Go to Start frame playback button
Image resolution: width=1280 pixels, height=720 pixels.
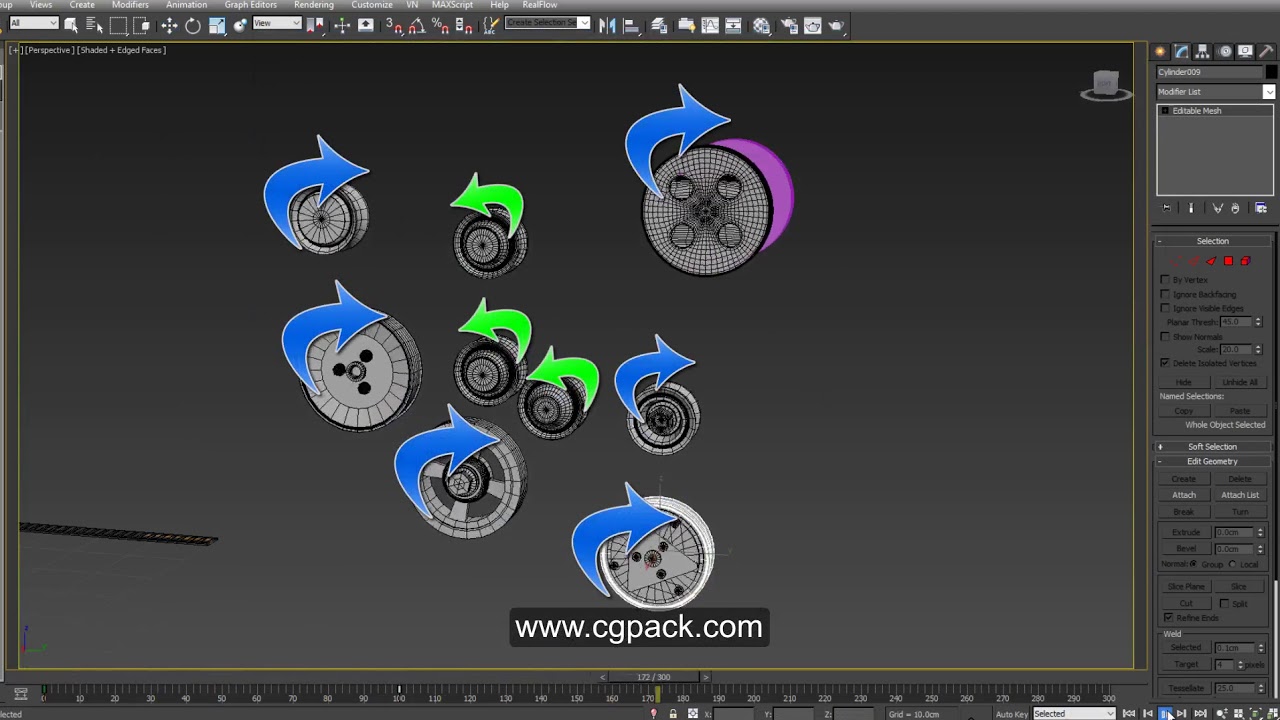(x=1129, y=713)
